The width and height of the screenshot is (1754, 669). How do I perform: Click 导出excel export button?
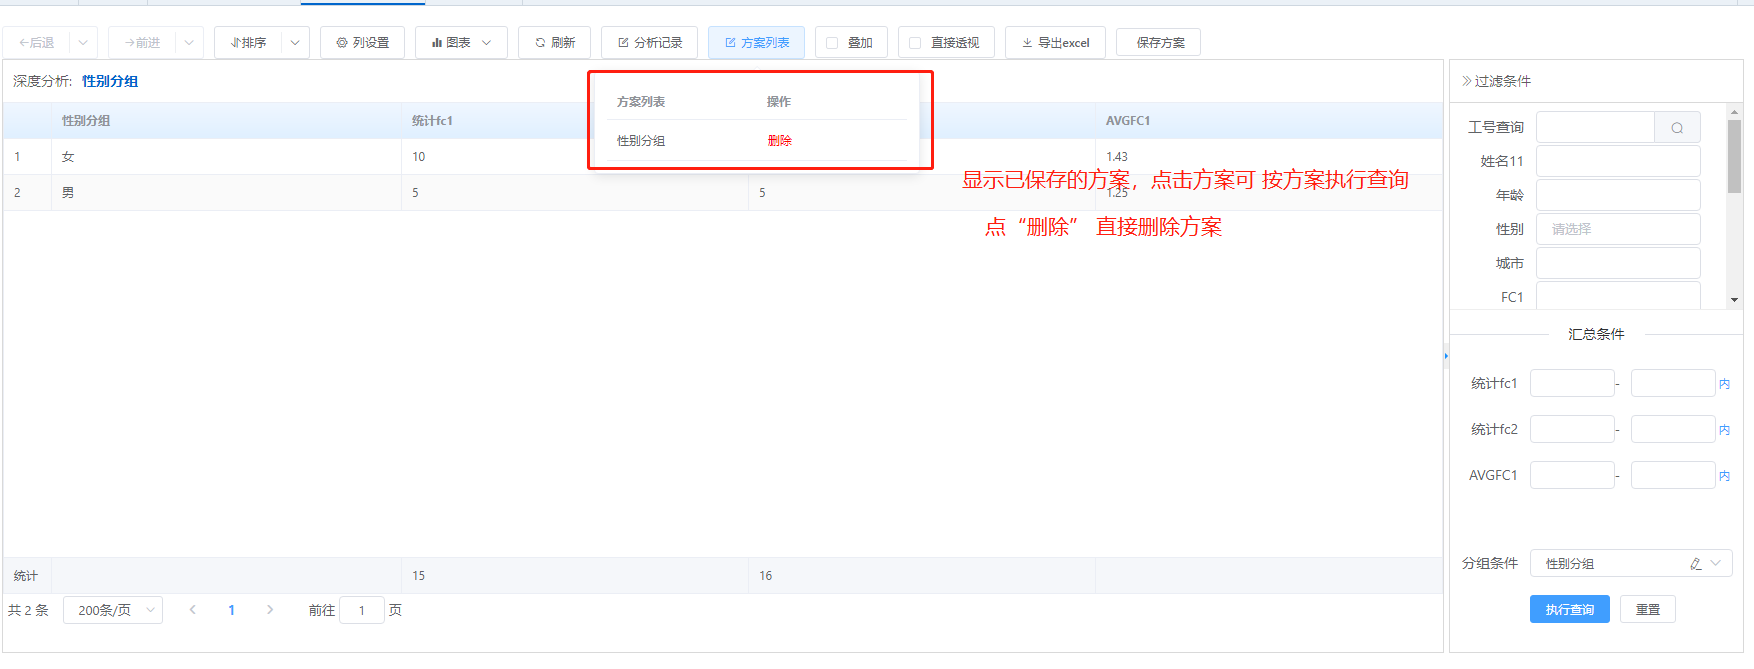1055,43
